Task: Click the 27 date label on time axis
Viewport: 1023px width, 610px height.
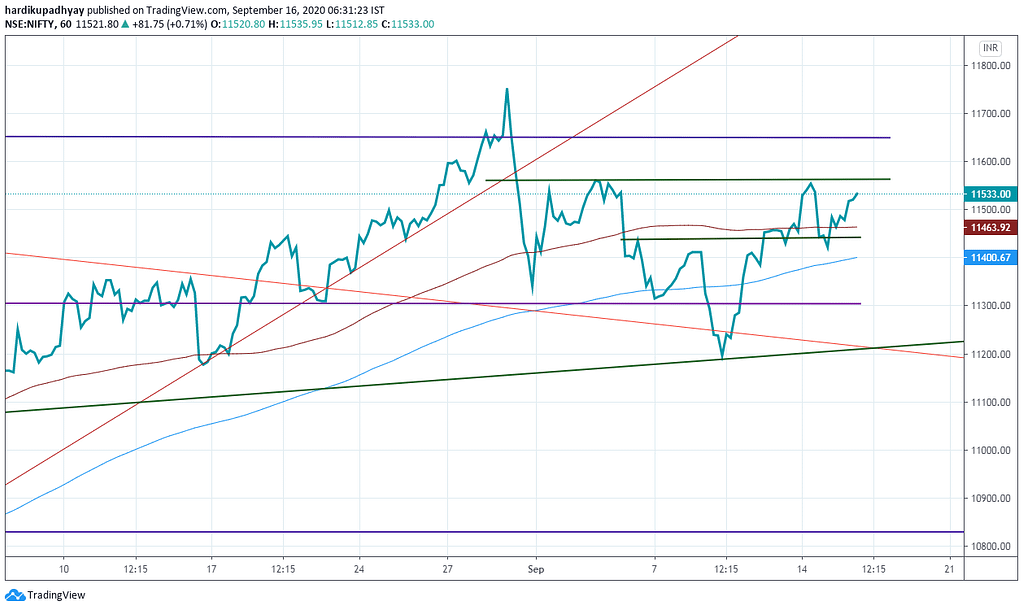Action: tap(448, 570)
